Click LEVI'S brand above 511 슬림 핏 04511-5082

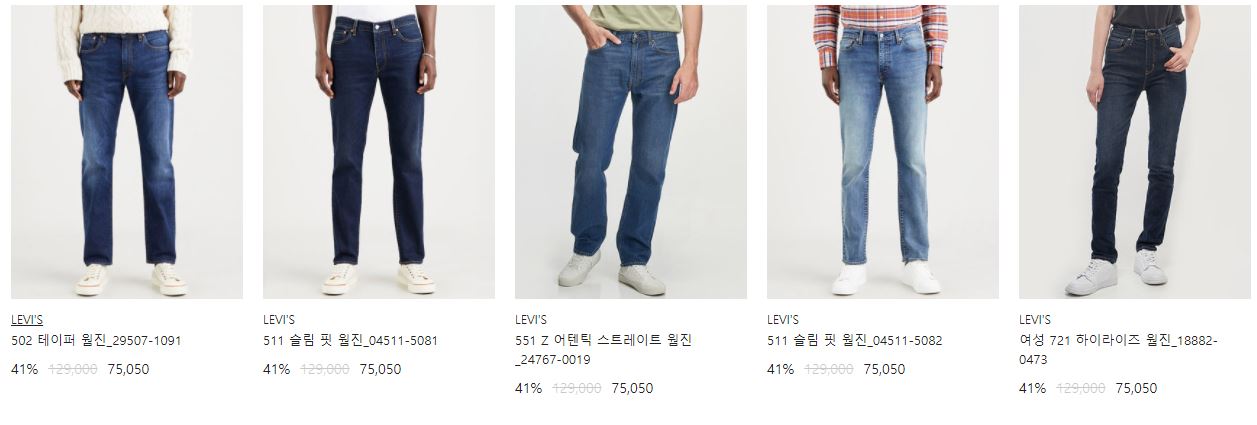coord(783,320)
